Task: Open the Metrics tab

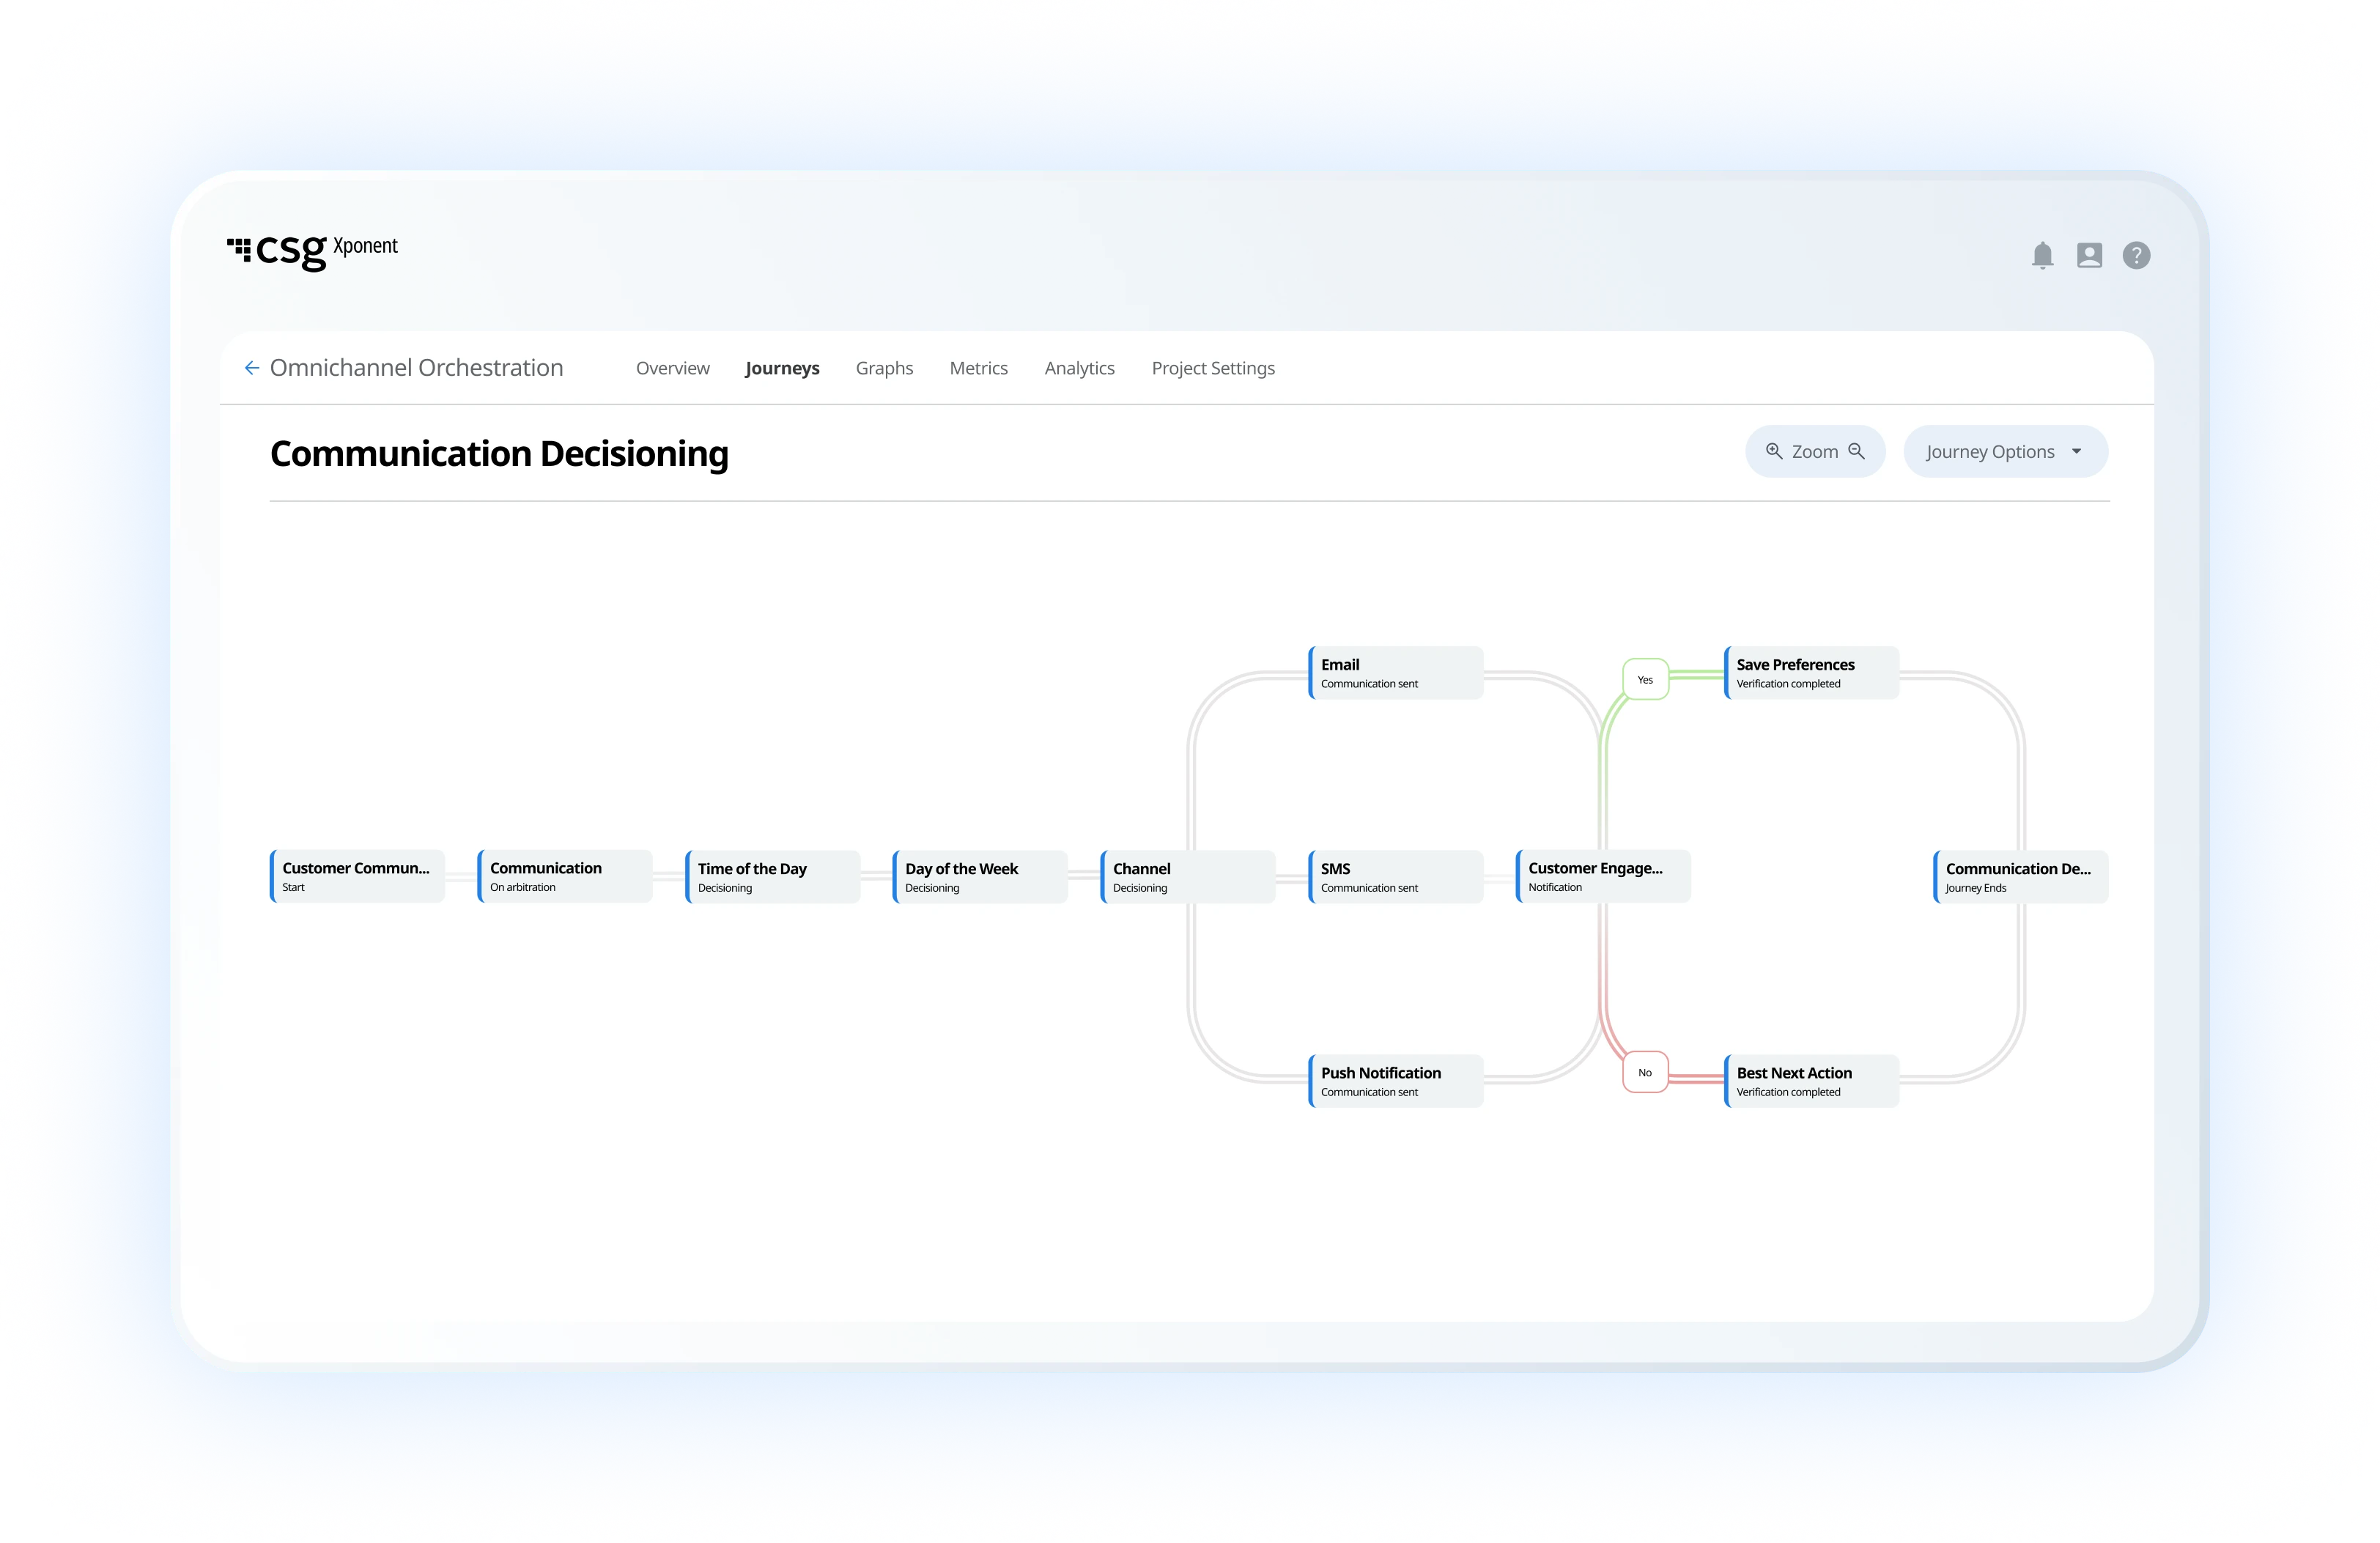Action: [978, 368]
